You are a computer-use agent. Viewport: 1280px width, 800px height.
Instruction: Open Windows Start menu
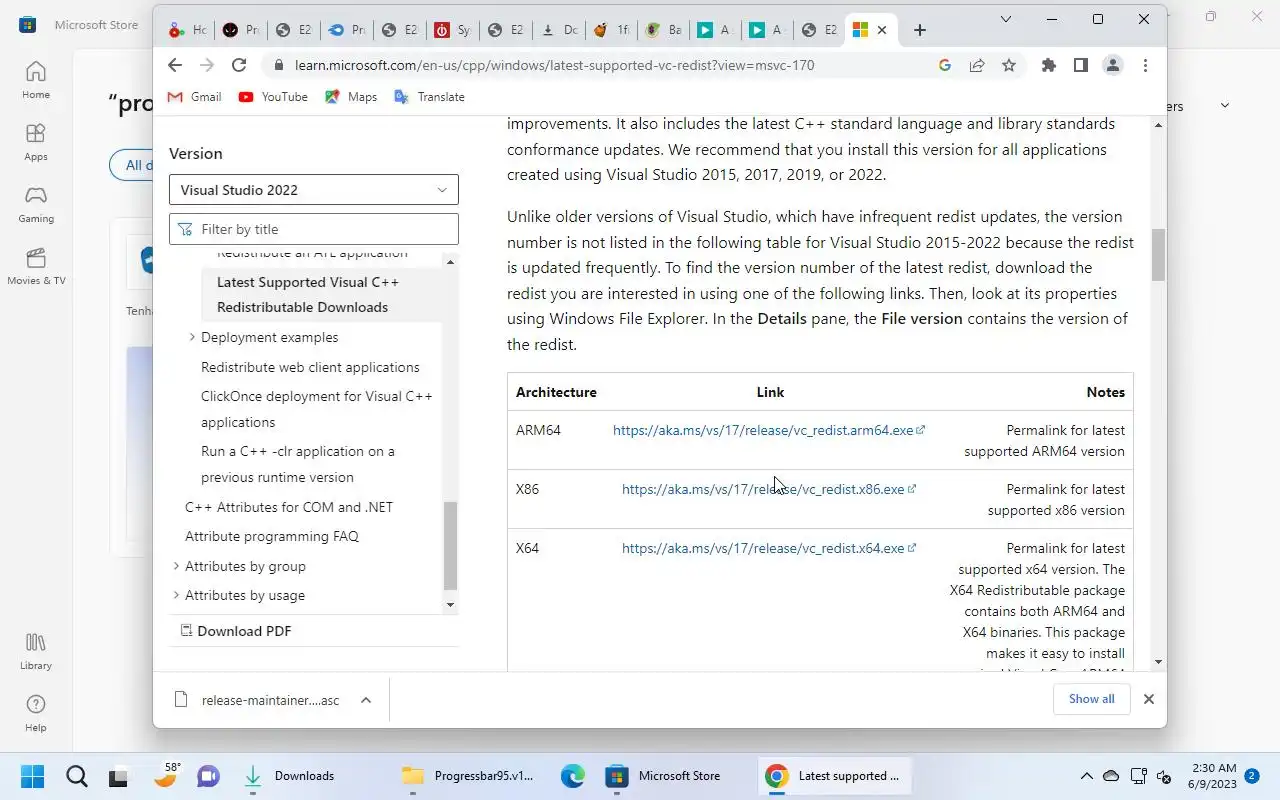click(32, 776)
